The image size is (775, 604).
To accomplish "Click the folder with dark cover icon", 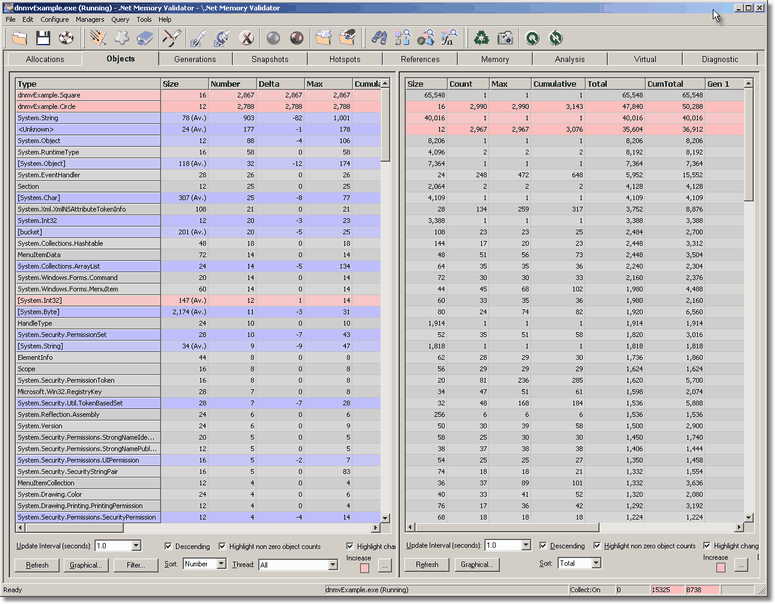I will (x=347, y=38).
